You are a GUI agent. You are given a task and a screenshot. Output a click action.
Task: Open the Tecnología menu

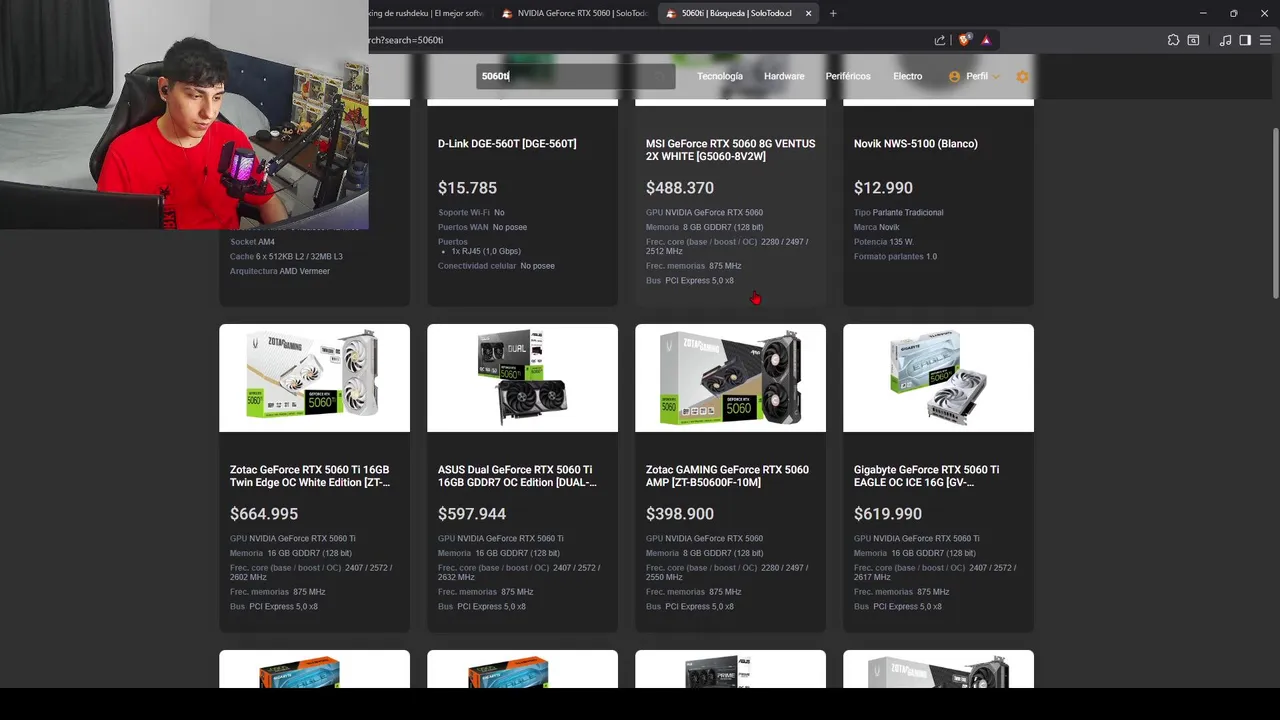(720, 76)
